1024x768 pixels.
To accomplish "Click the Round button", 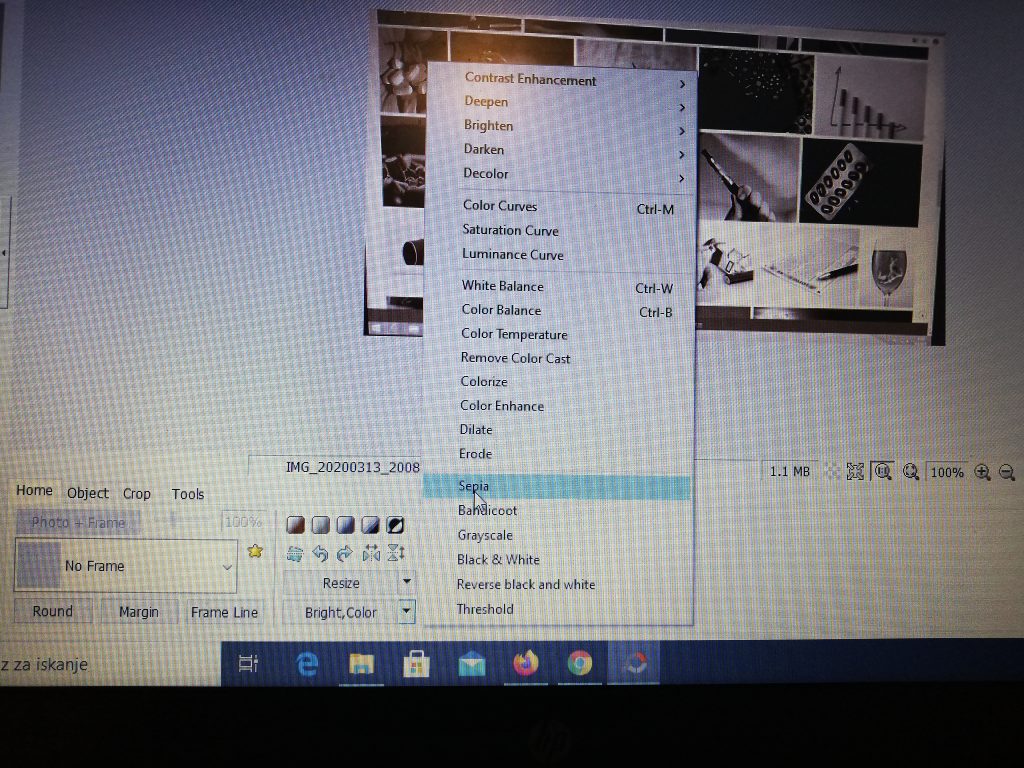I will [x=53, y=611].
